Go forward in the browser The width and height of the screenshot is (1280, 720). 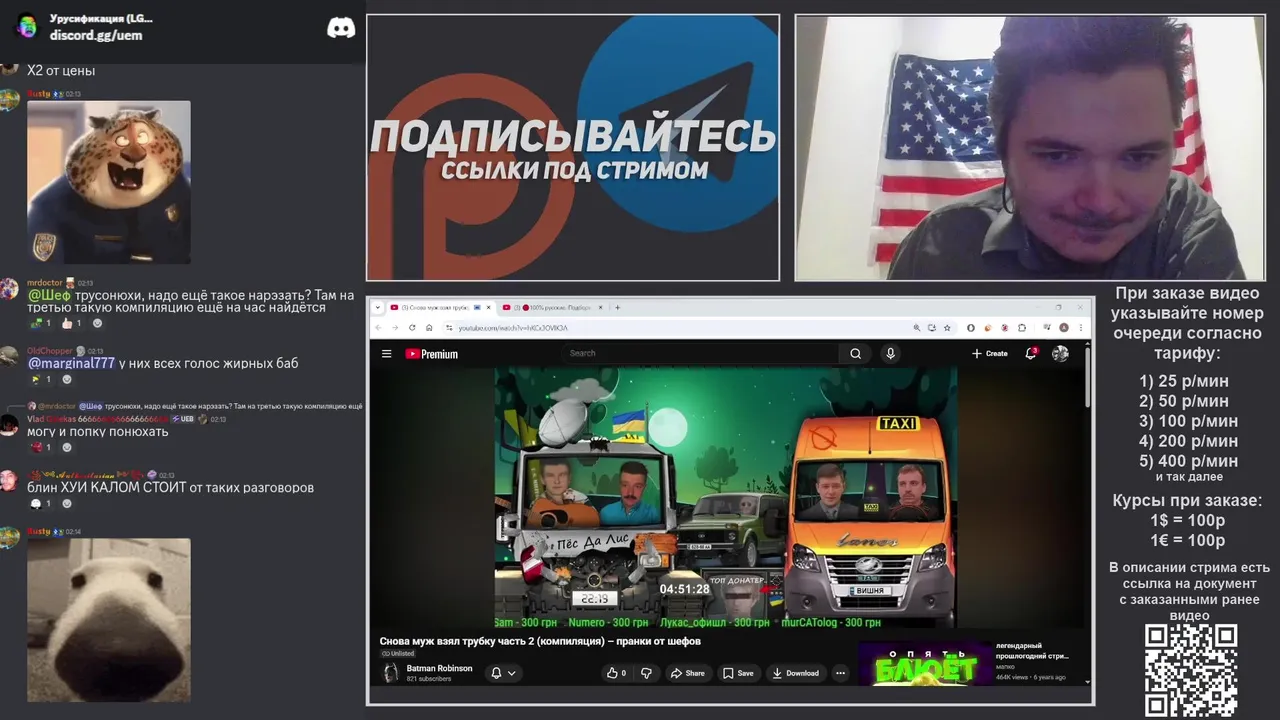[x=395, y=327]
